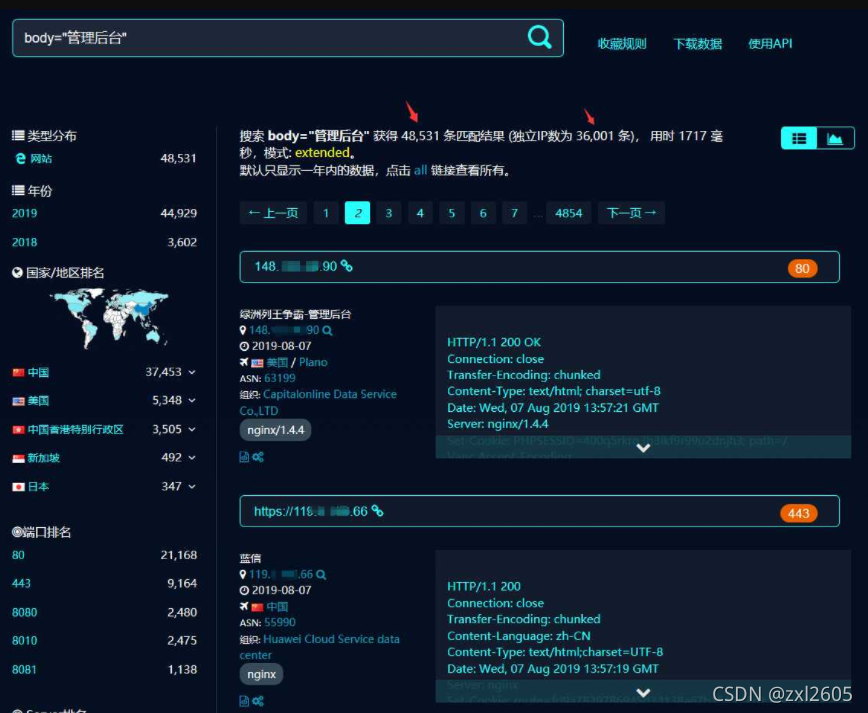
Task: Filter by country 中国 in ranking
Action: click(x=38, y=372)
